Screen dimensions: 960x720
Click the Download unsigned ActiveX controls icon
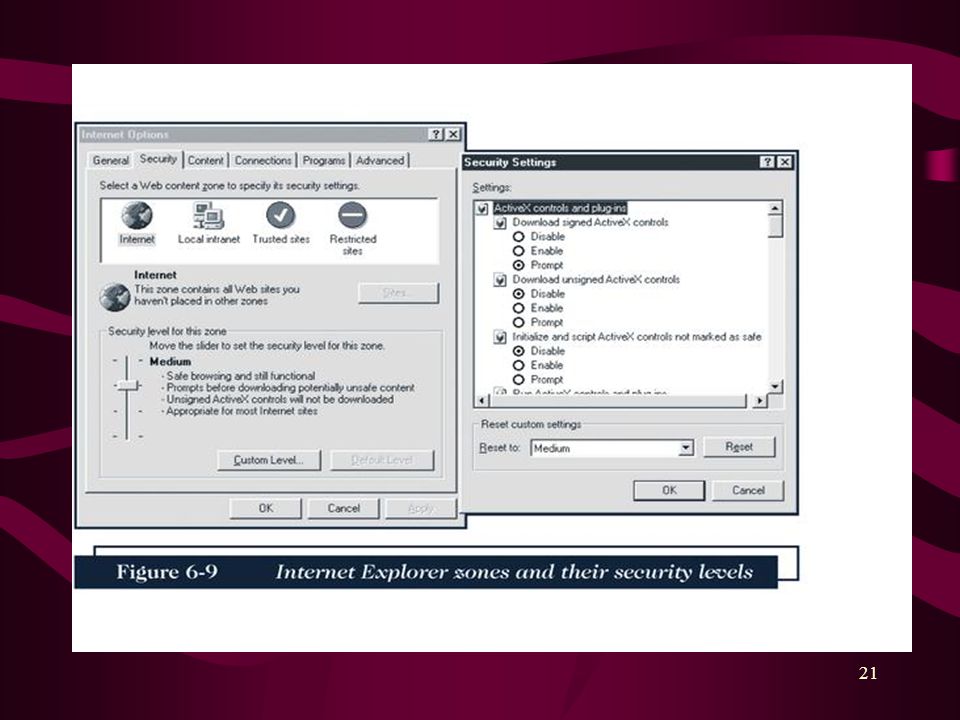click(x=501, y=280)
